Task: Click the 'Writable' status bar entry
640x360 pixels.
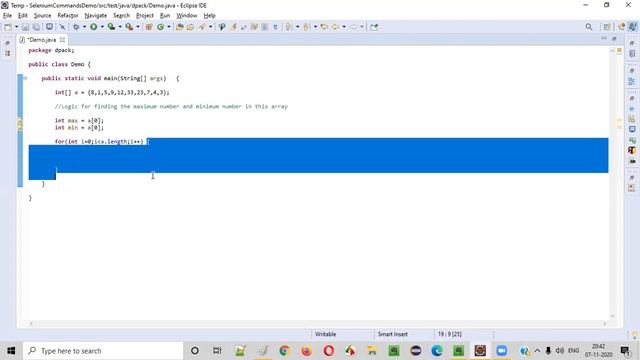Action: [325, 334]
